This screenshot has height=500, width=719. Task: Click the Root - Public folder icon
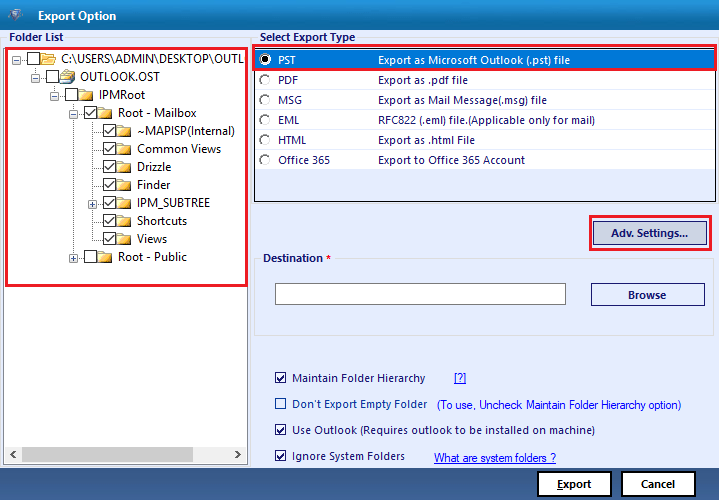tap(105, 257)
